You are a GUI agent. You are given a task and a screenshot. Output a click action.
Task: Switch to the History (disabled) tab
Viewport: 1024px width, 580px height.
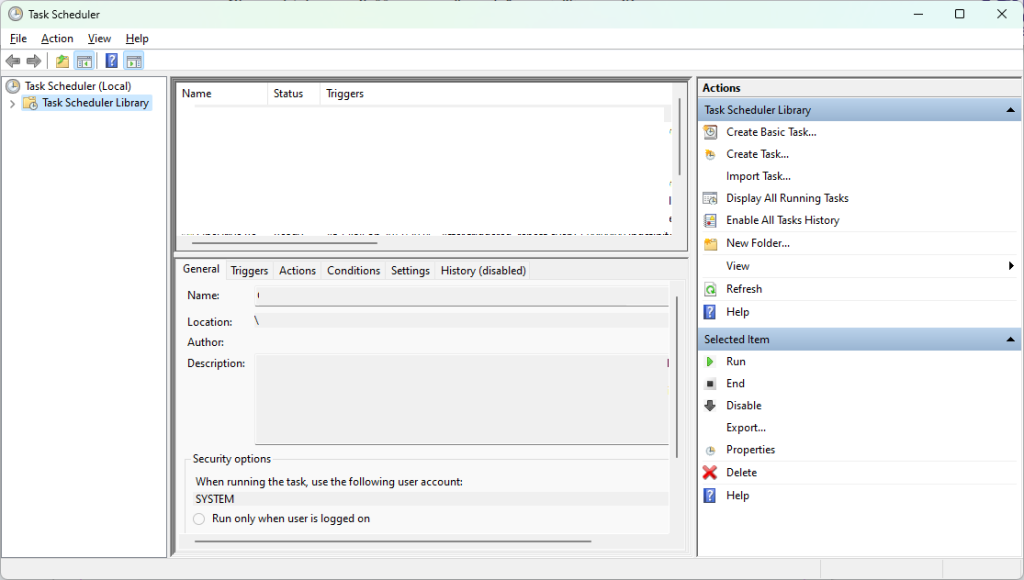483,270
